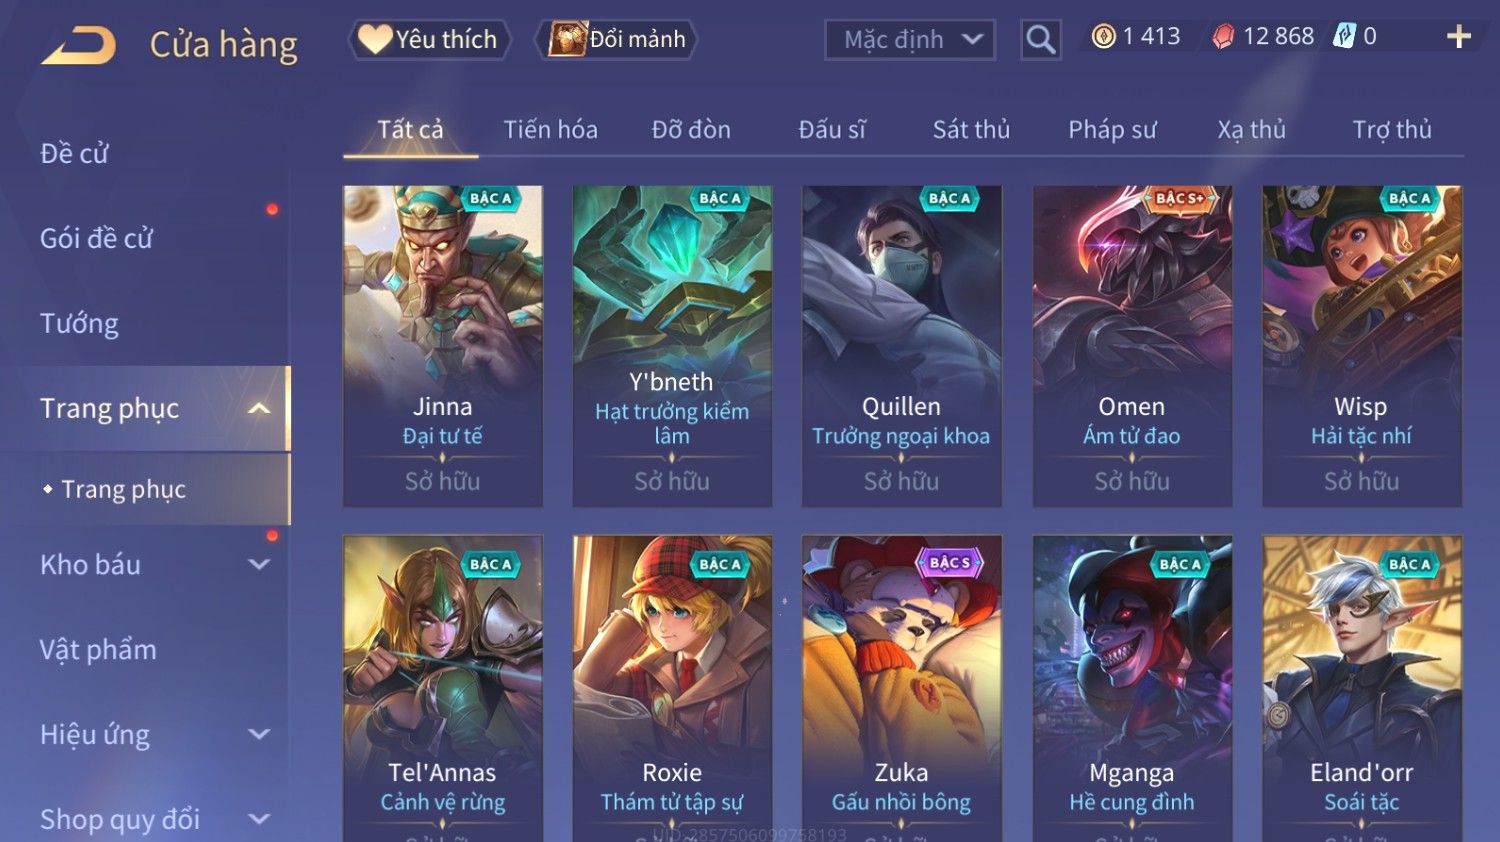Viewport: 1500px width, 842px height.
Task: Expand the Kho báu sidebar section
Action: pyautogui.click(x=259, y=564)
